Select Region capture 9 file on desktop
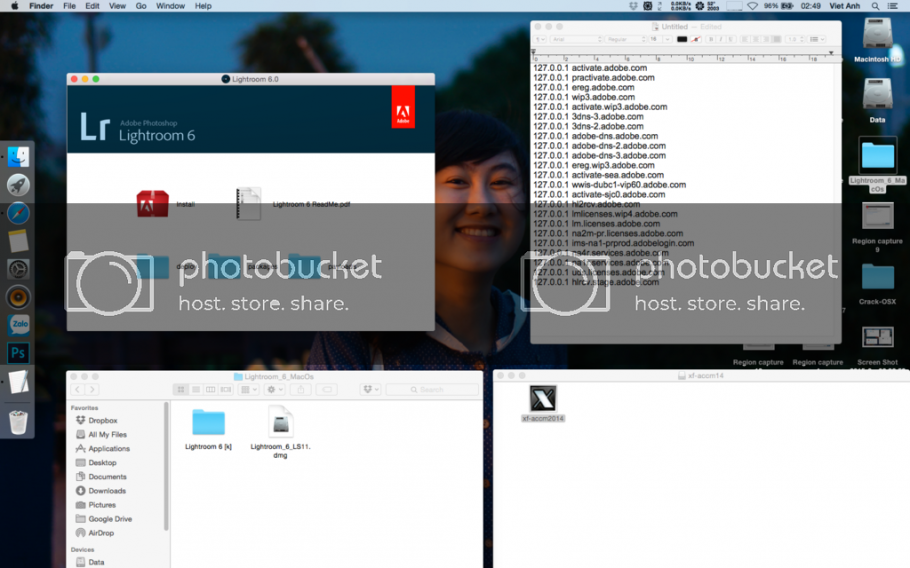 (877, 216)
